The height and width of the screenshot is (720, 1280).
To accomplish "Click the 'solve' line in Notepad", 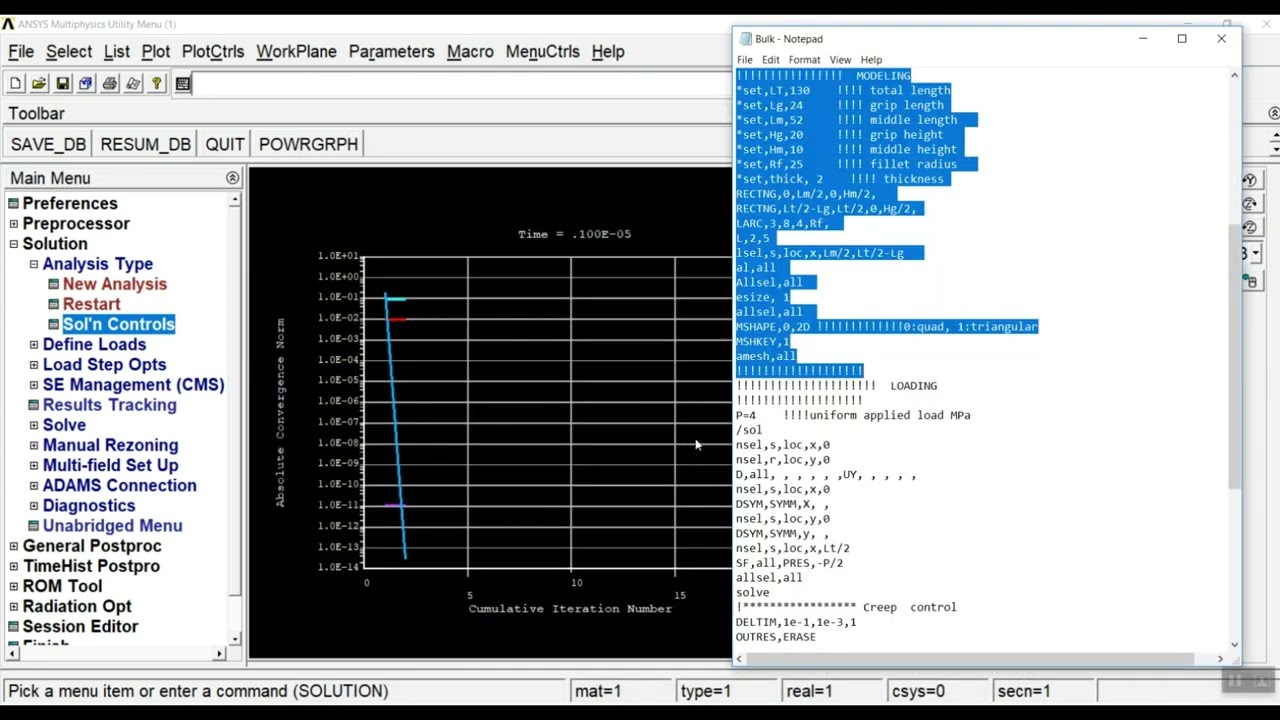I will 753,592.
